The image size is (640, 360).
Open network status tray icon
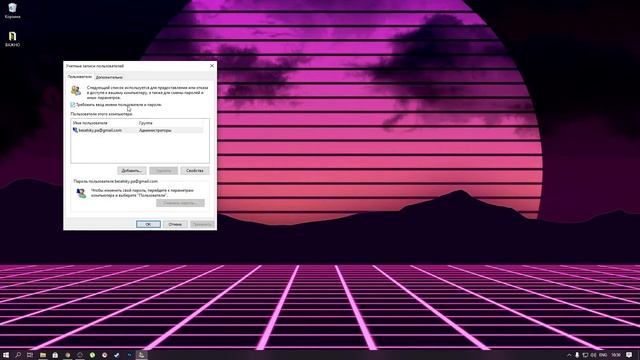pyautogui.click(x=585, y=355)
